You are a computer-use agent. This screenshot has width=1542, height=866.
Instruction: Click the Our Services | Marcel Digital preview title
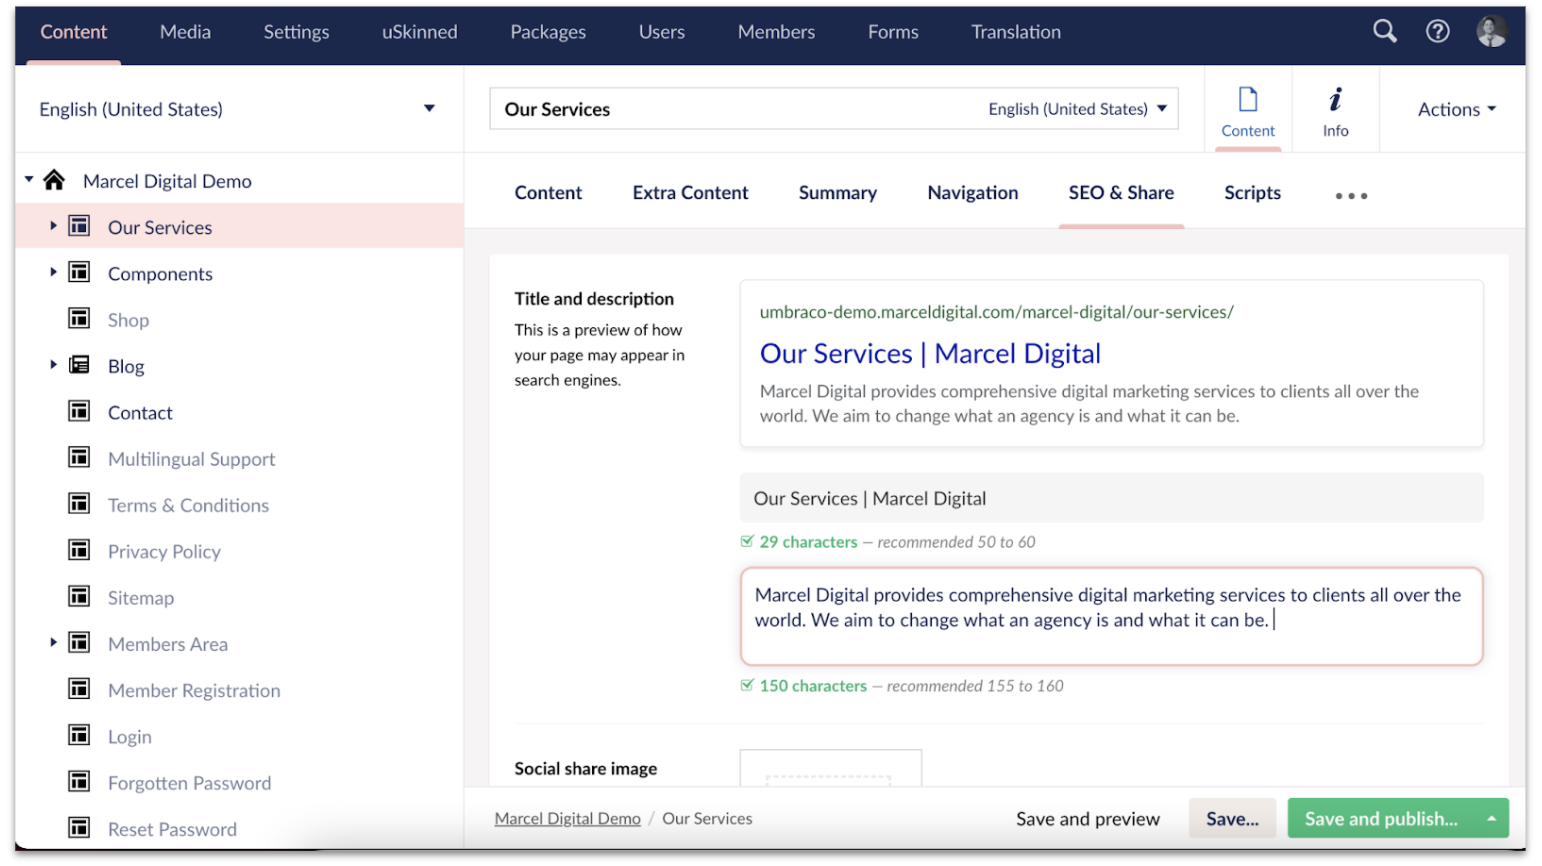(x=930, y=354)
